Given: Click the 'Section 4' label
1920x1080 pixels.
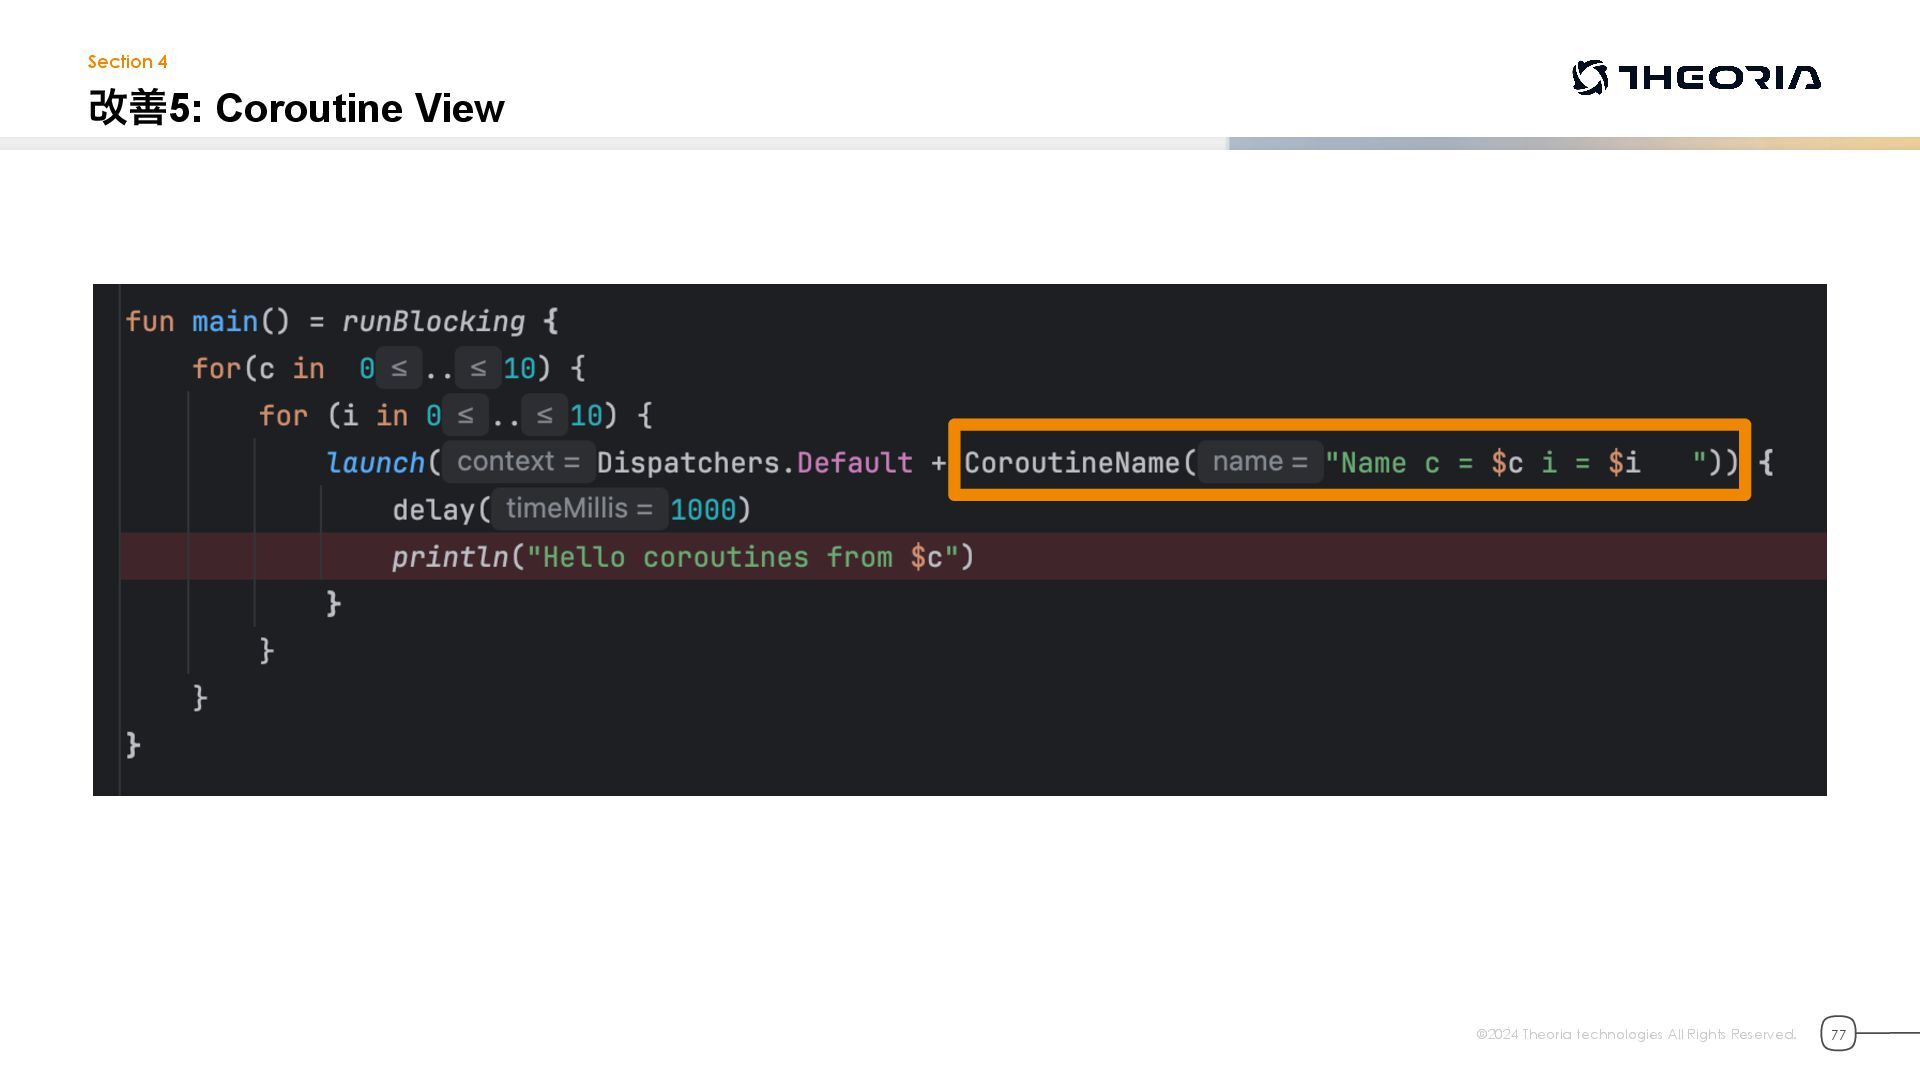Looking at the screenshot, I should [127, 62].
